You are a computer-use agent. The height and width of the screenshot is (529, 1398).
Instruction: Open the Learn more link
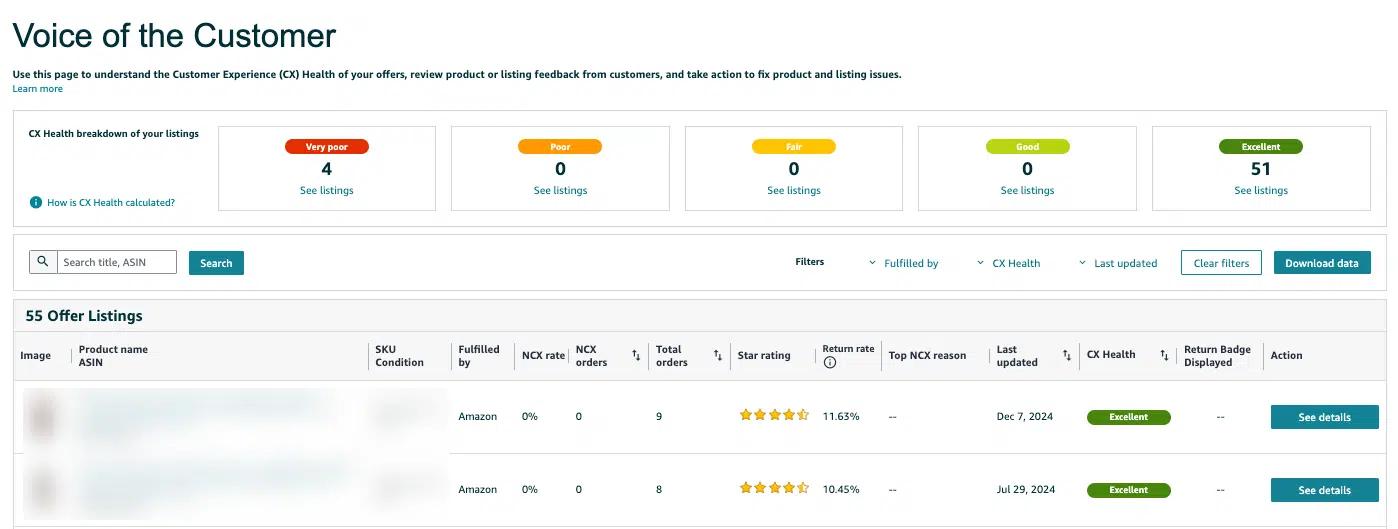38,89
